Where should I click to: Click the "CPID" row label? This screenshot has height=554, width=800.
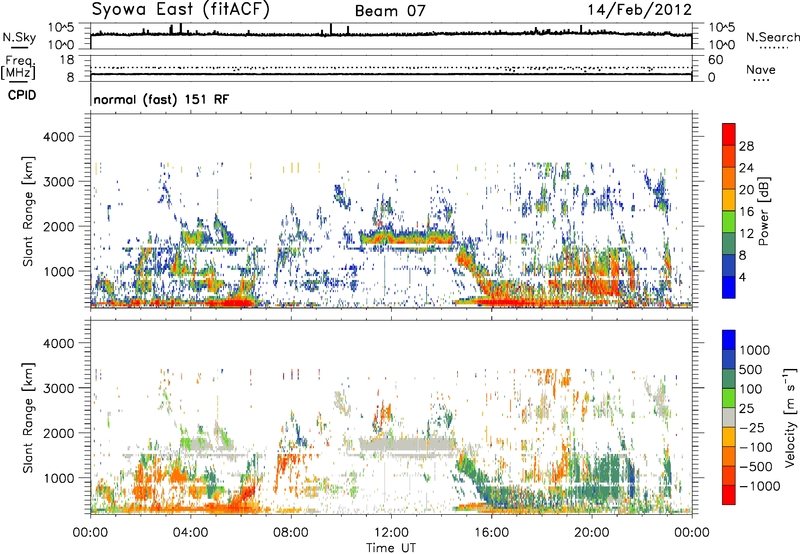pos(22,95)
